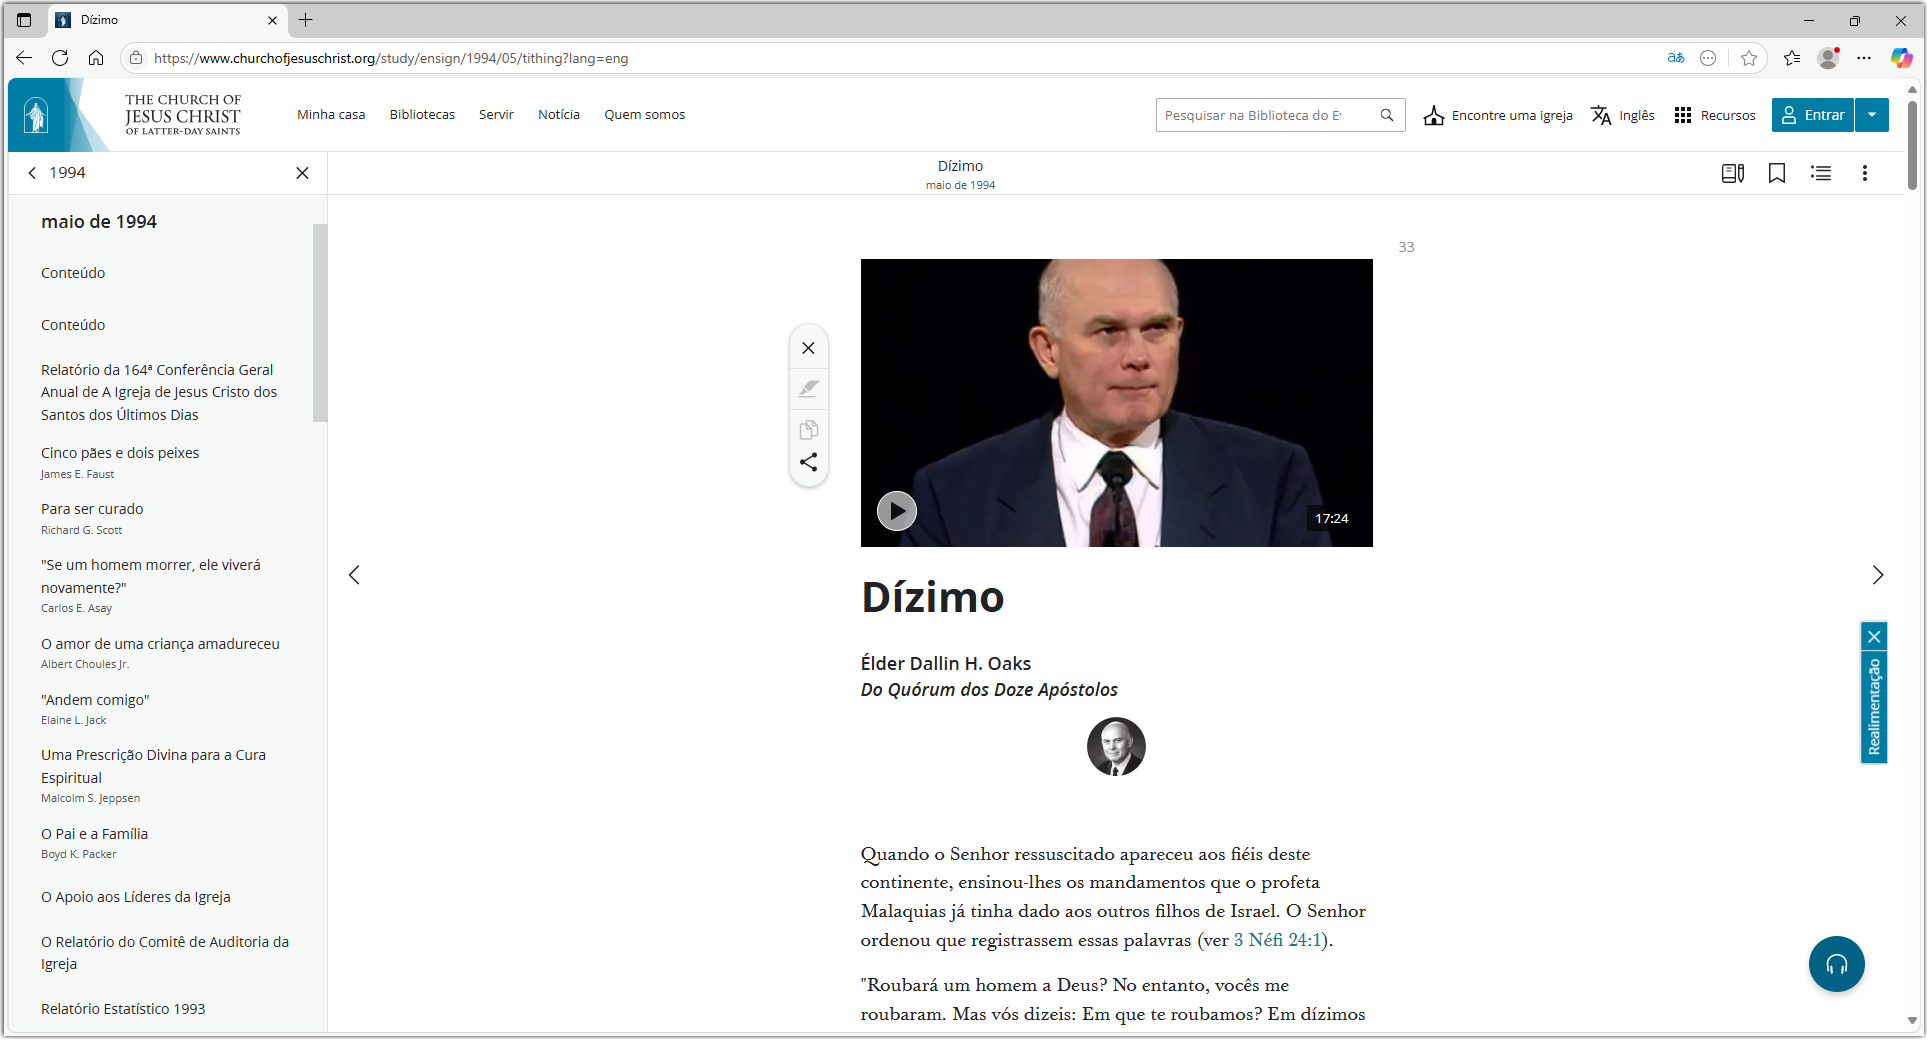Click the library search input field
Image resolution: width=1928 pixels, height=1040 pixels.
point(1265,115)
